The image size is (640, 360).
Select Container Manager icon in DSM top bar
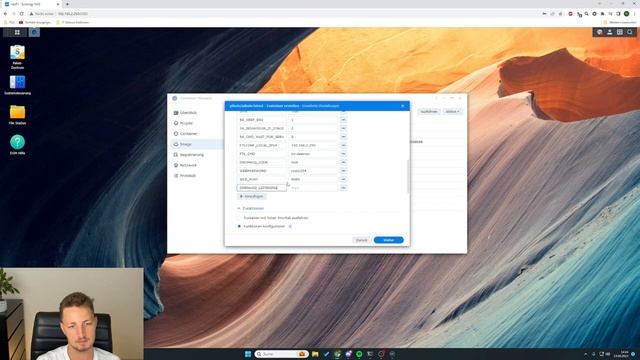click(x=34, y=32)
